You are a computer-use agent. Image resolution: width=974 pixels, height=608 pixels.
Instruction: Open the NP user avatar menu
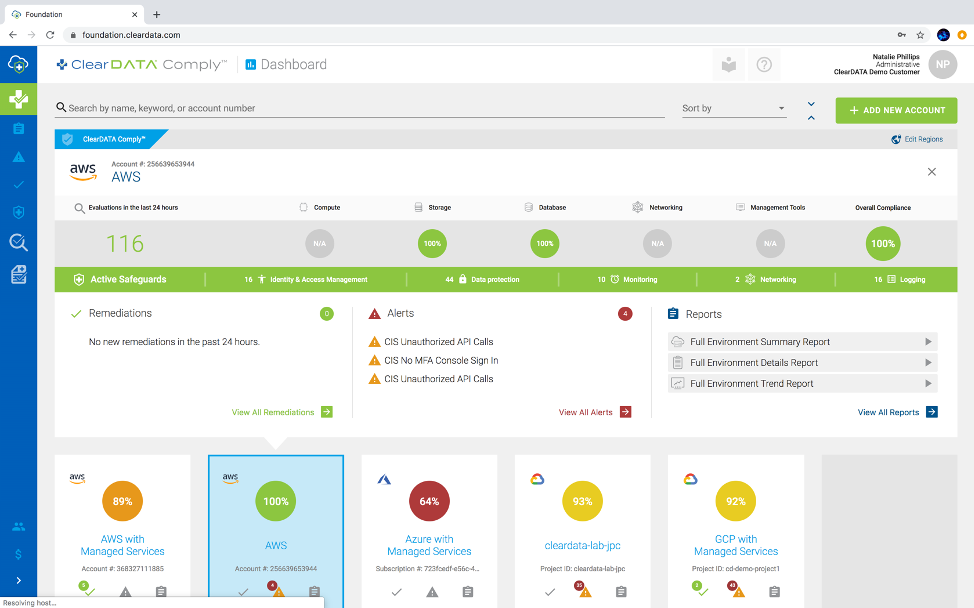click(x=942, y=65)
